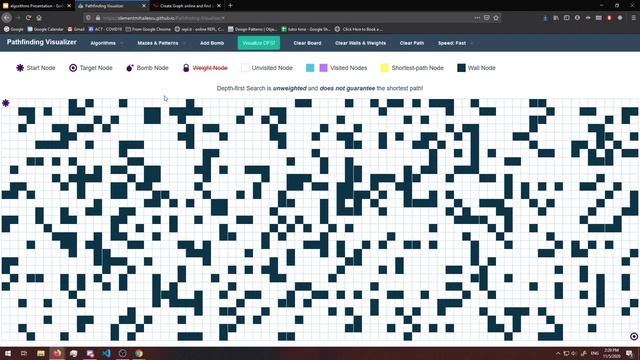Click the Start Node legend icon

[x=20, y=68]
